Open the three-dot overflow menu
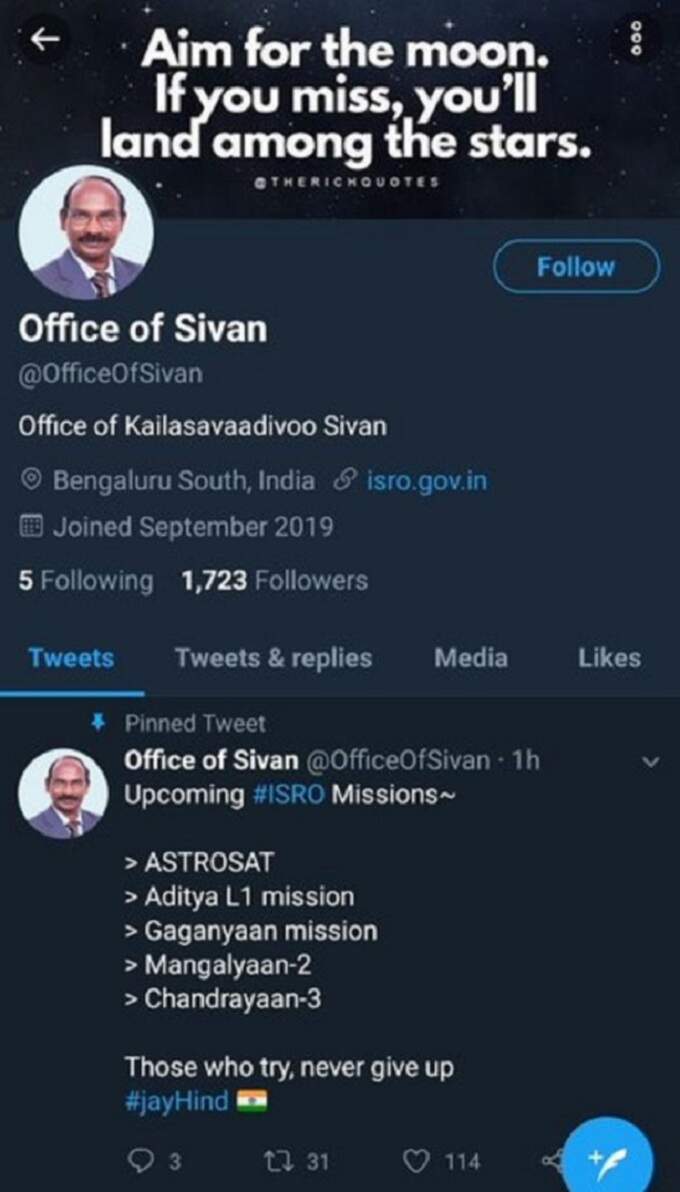Viewport: 680px width, 1192px height. click(637, 36)
